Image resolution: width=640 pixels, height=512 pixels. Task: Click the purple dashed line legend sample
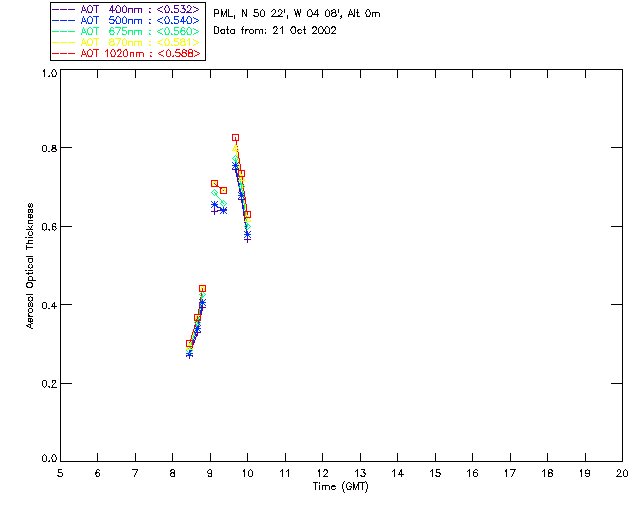[x=64, y=9]
